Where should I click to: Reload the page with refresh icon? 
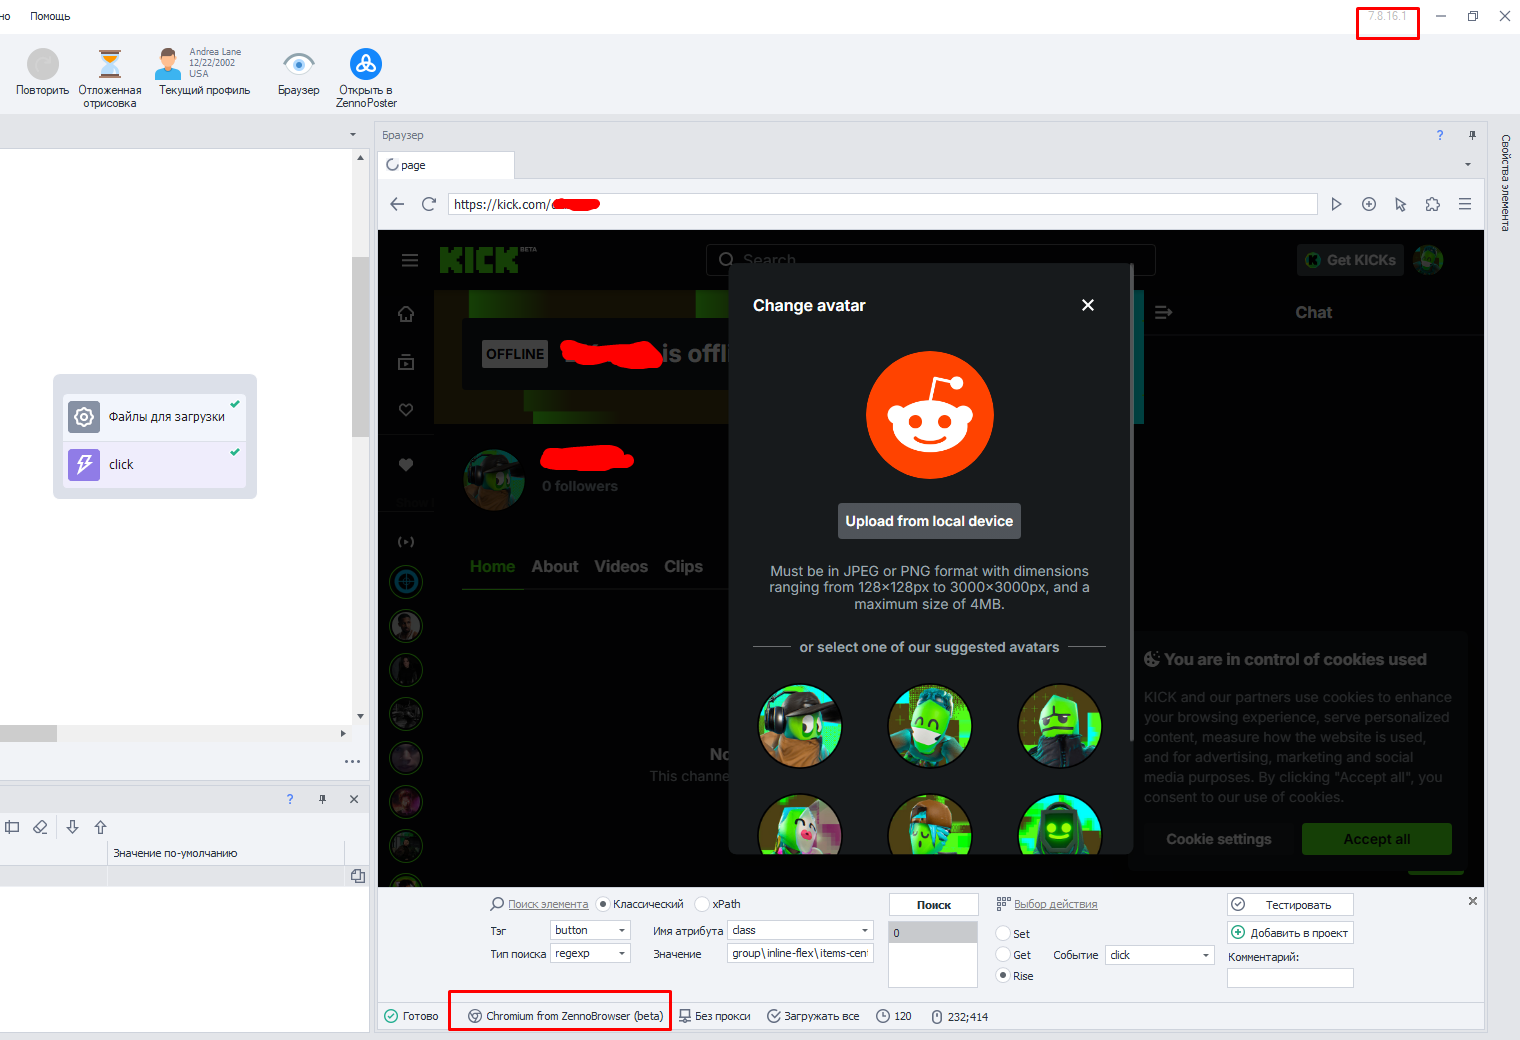point(429,204)
